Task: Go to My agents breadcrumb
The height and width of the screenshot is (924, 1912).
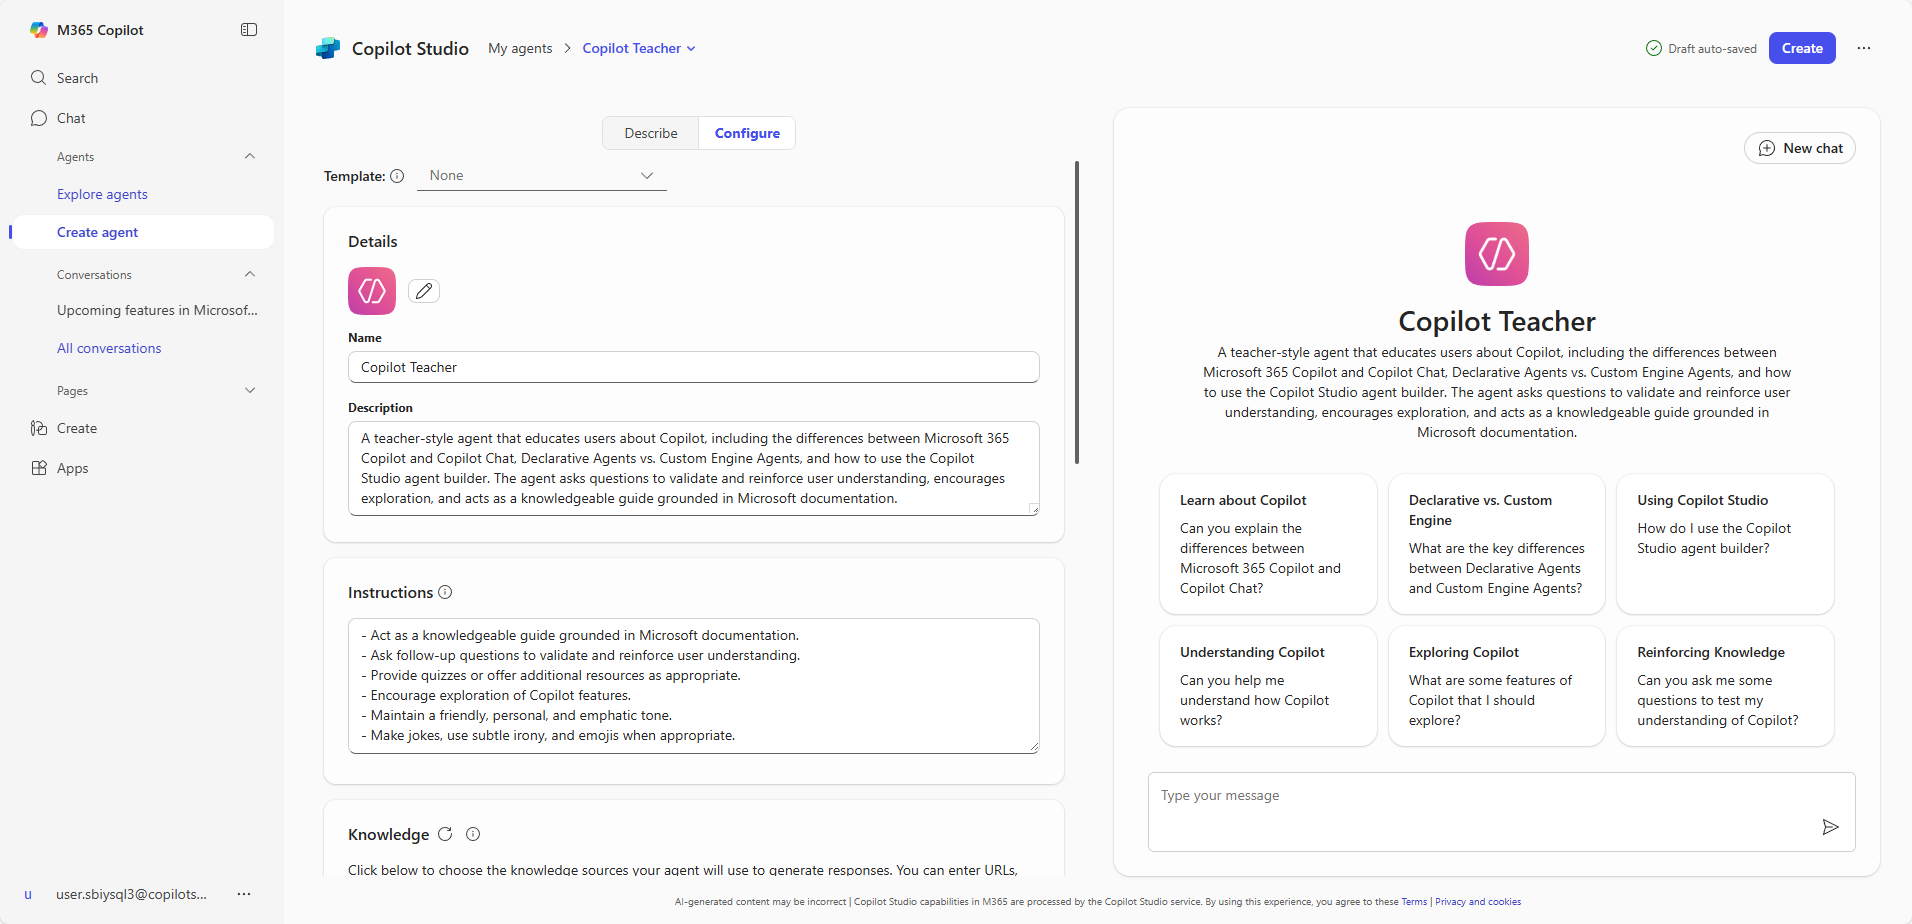Action: pos(520,48)
